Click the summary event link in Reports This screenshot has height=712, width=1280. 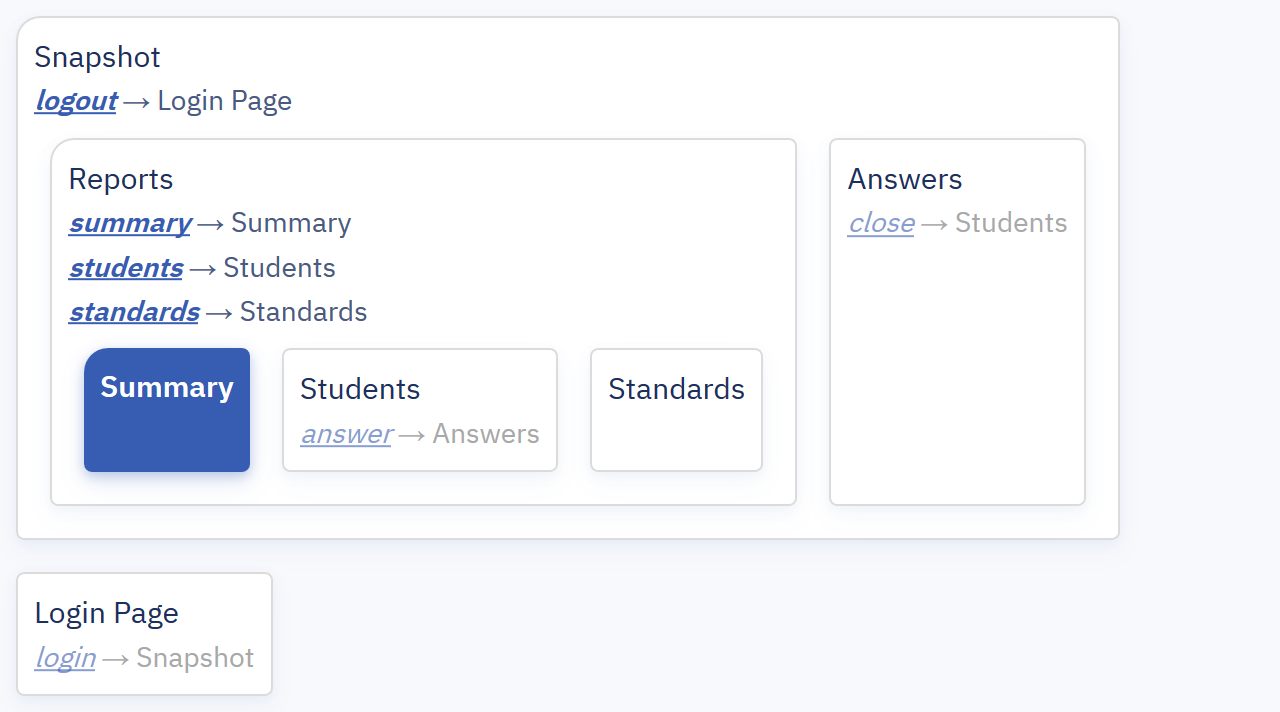[130, 223]
